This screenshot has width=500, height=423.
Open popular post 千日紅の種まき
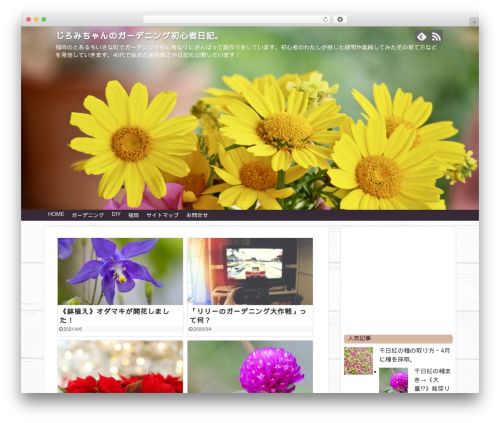pyautogui.click(x=432, y=380)
